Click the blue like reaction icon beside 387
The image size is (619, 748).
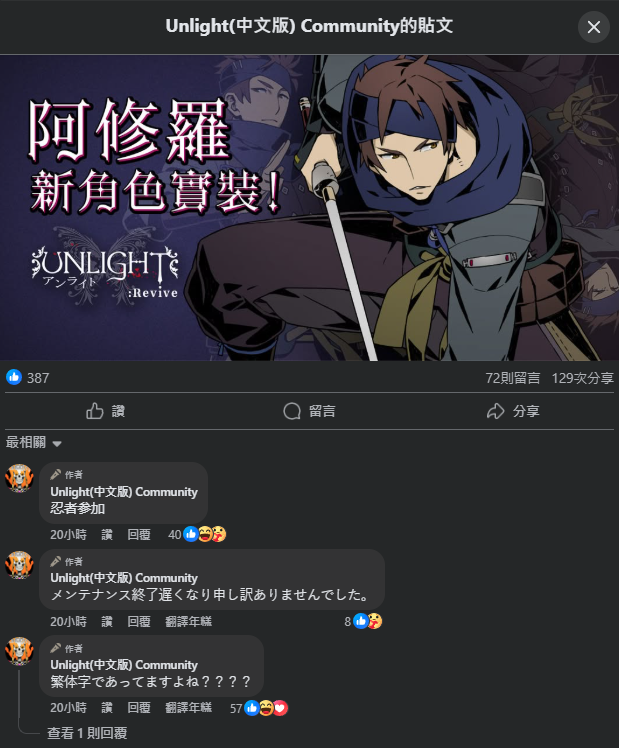coord(14,377)
